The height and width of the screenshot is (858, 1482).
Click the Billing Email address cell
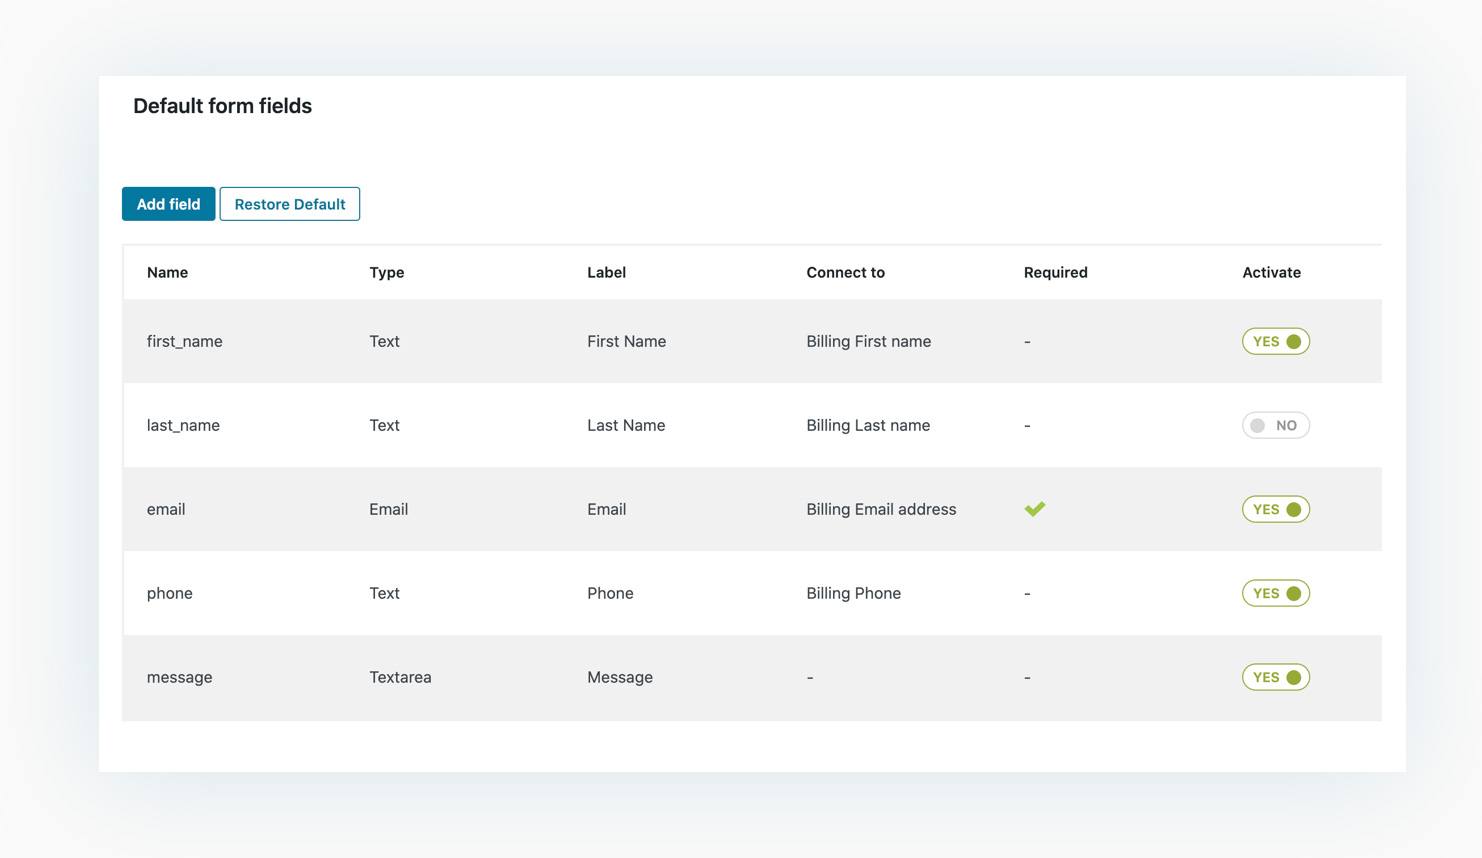click(x=881, y=509)
